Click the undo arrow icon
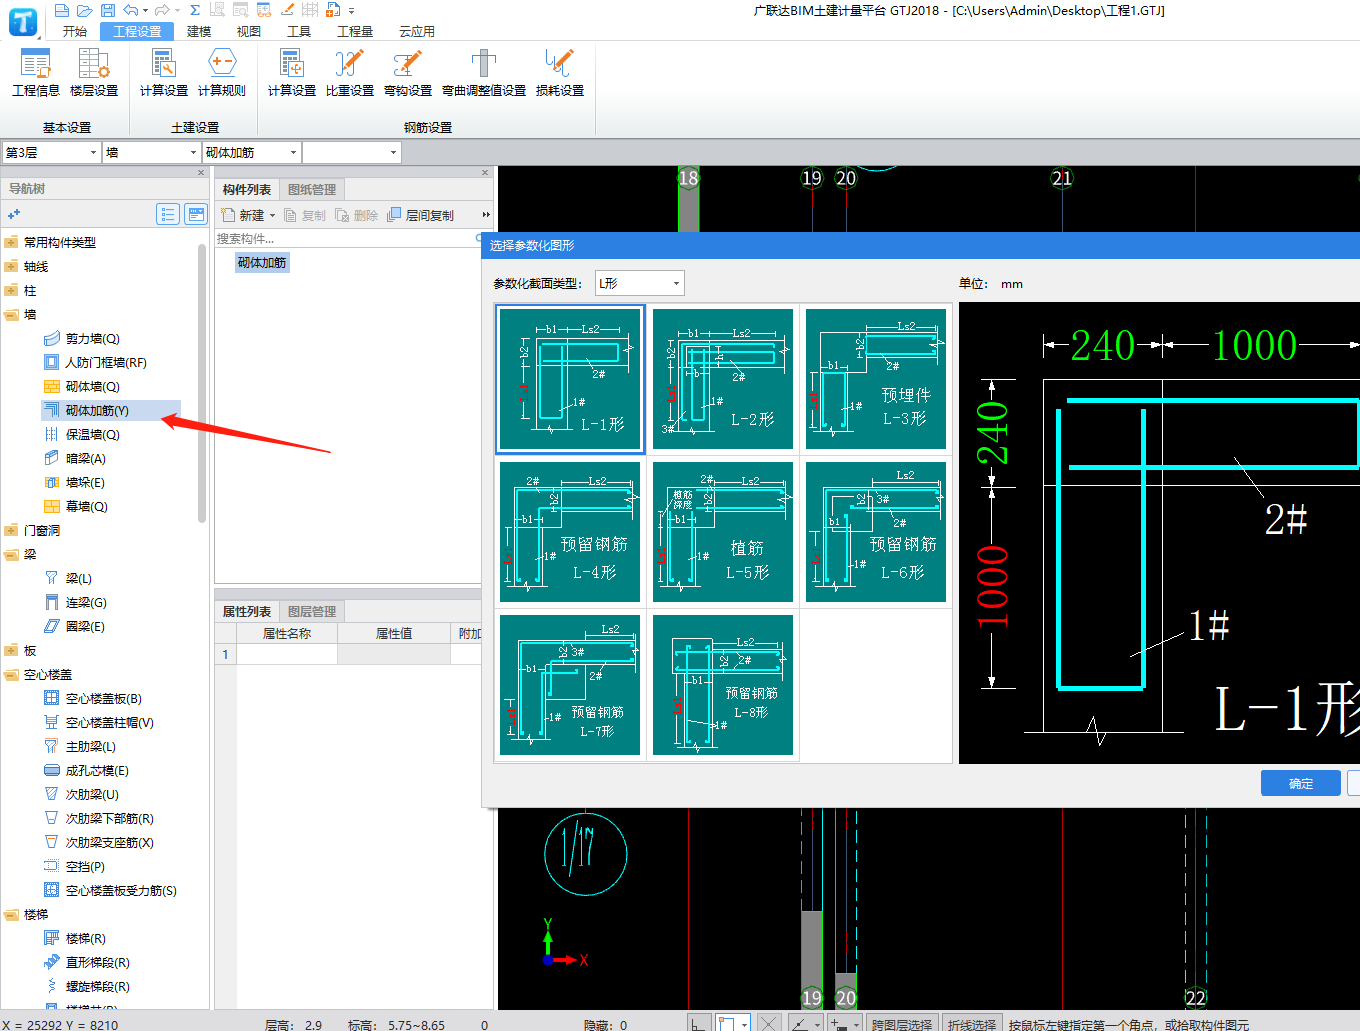1360x1031 pixels. pyautogui.click(x=130, y=10)
